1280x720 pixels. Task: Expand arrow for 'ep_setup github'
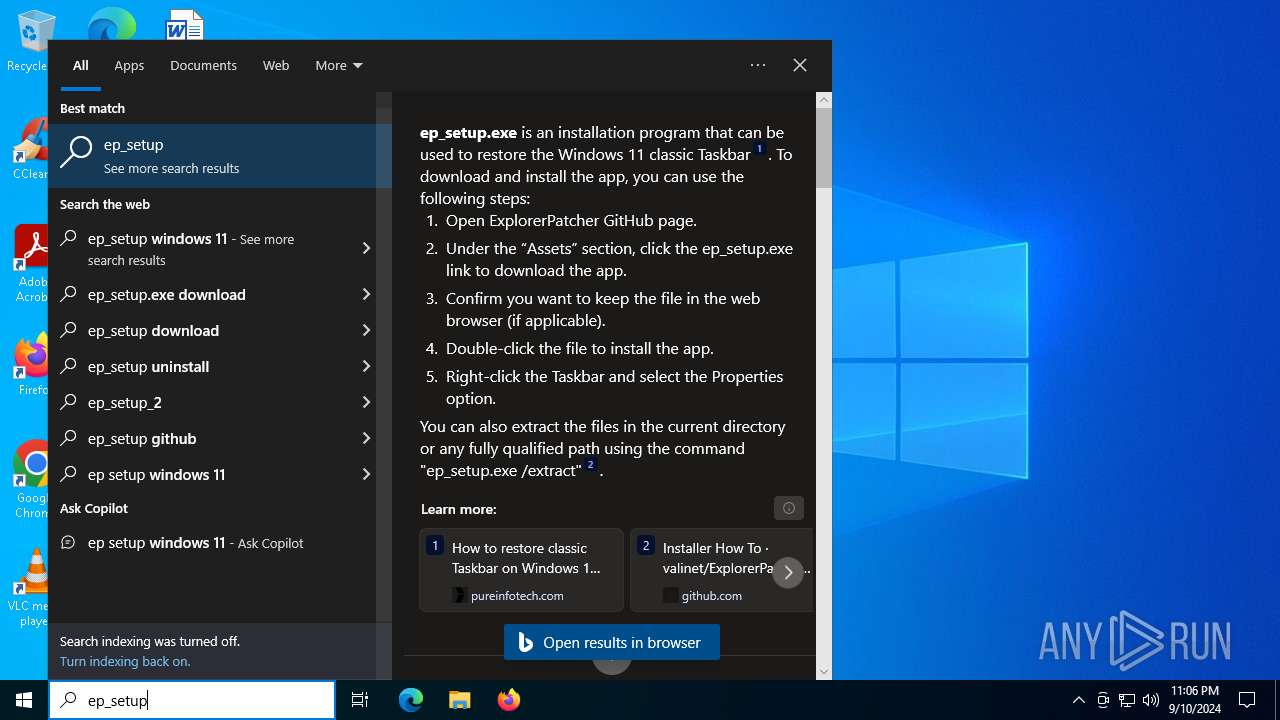click(366, 438)
